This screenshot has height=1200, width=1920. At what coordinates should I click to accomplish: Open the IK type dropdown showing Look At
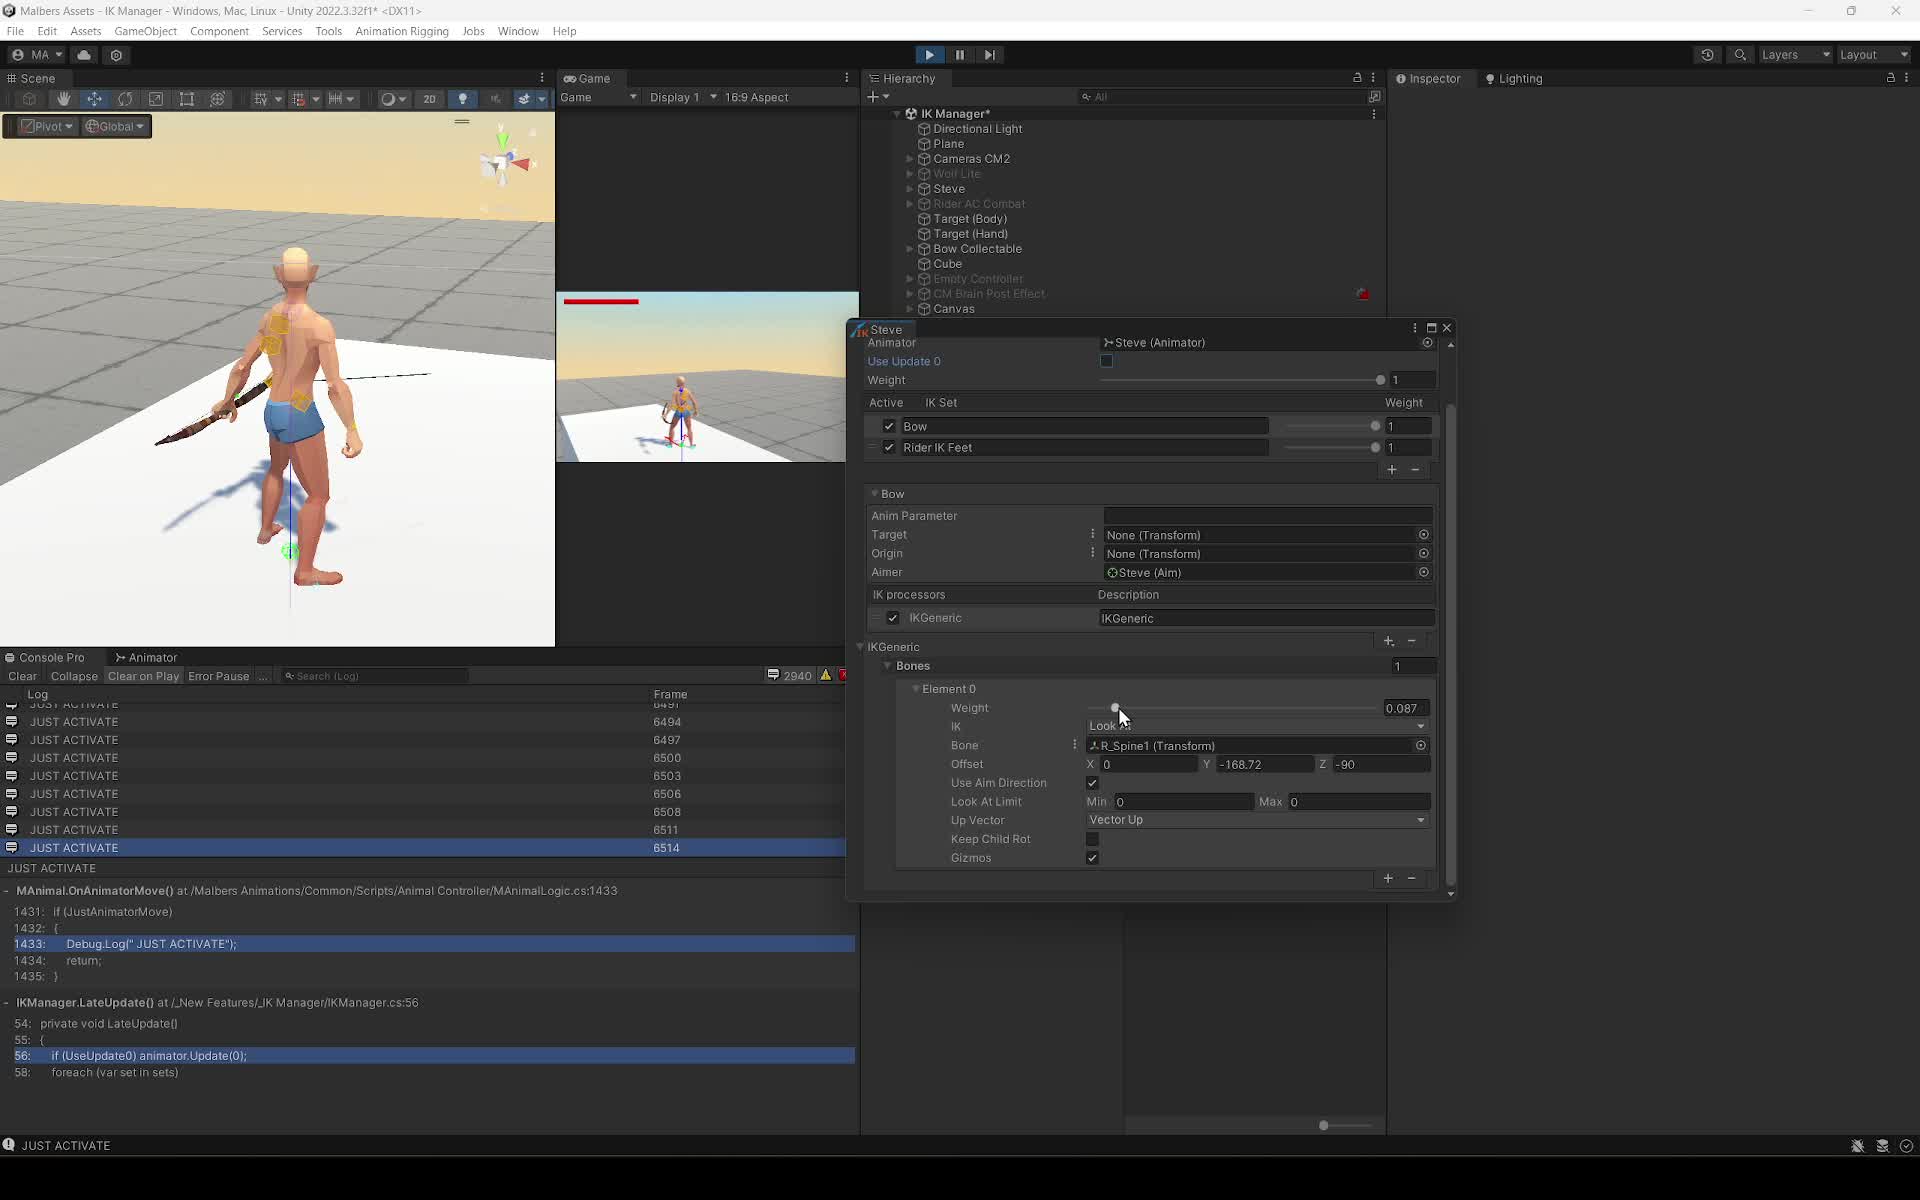(1256, 726)
